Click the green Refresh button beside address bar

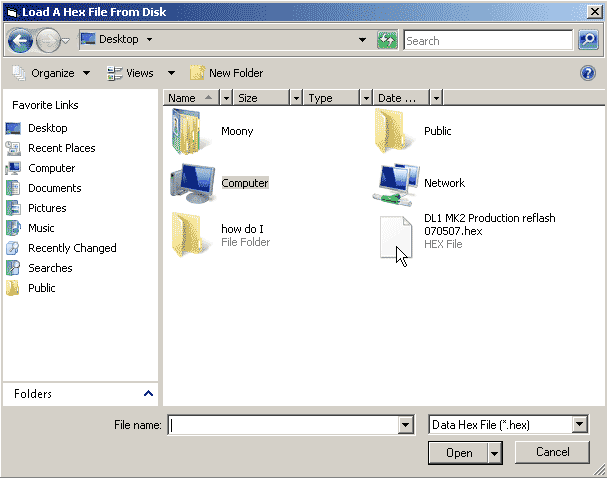click(x=387, y=41)
